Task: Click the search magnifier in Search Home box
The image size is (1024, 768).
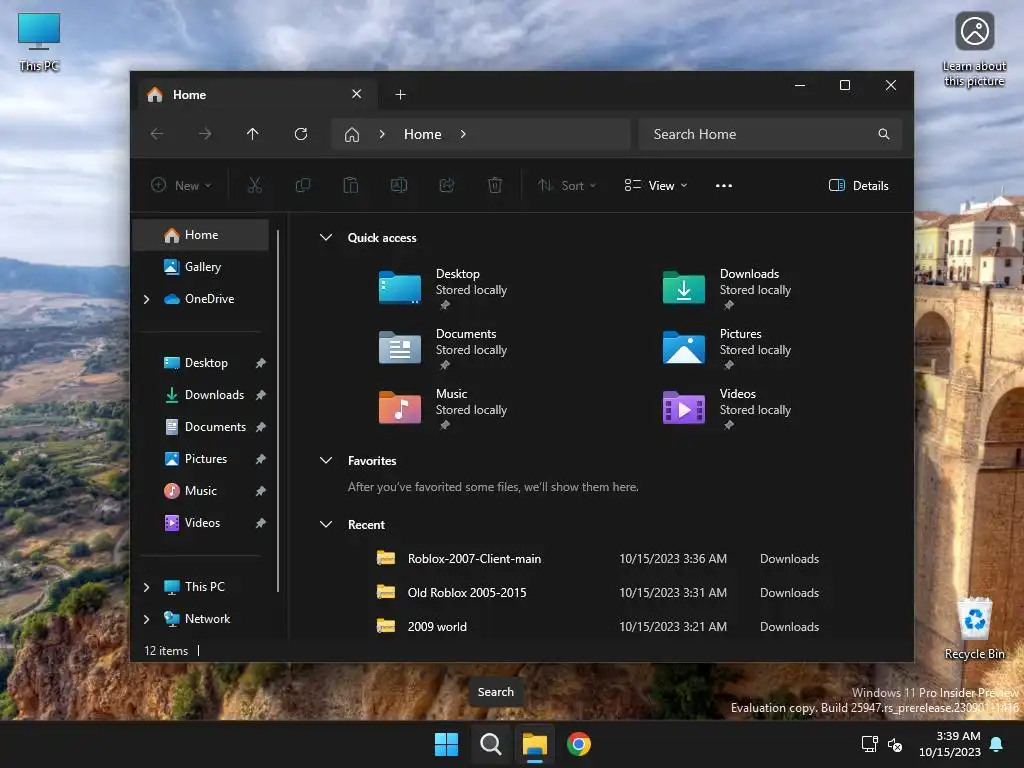Action: (884, 134)
